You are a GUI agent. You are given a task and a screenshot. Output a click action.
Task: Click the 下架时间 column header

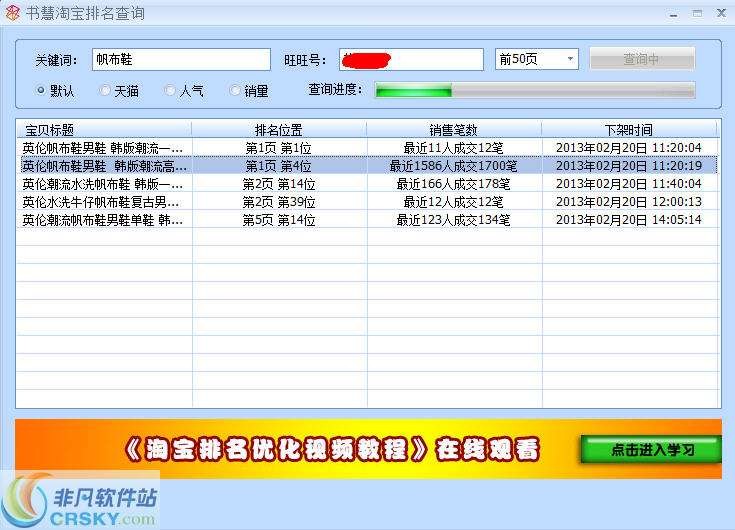[629, 129]
